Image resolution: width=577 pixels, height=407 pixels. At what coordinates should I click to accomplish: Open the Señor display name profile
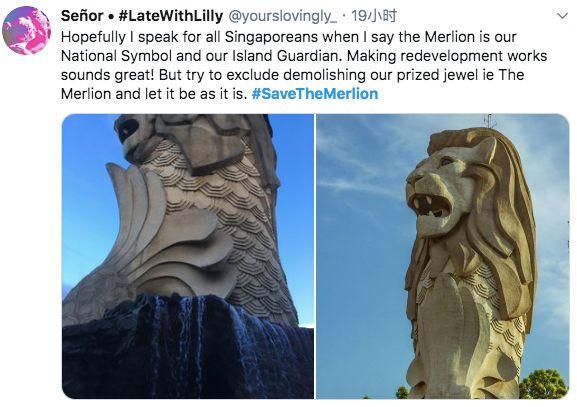(x=82, y=16)
